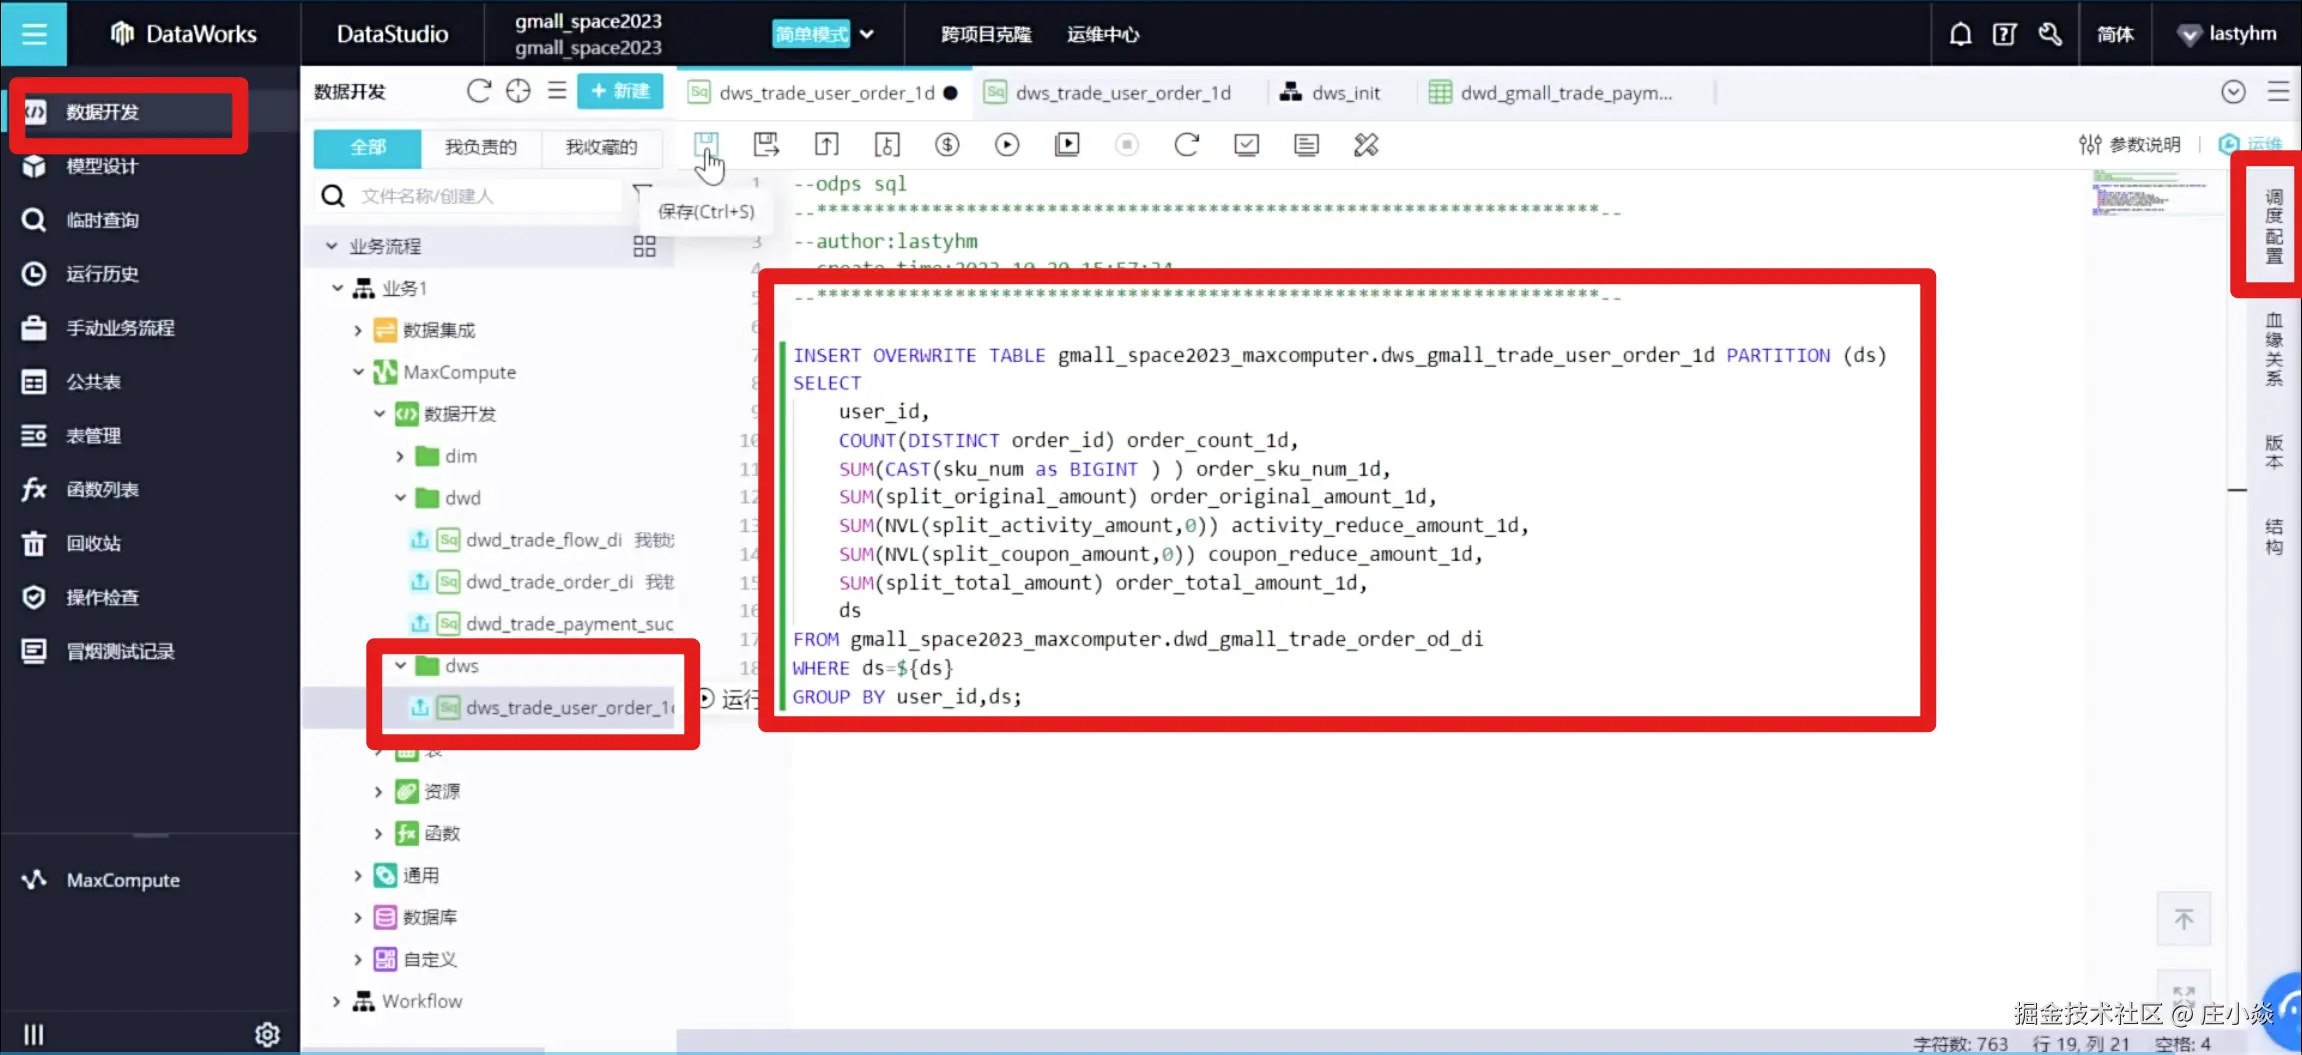The width and height of the screenshot is (2302, 1055).
Task: Select the 我收藏的 filter tab
Action: [601, 147]
